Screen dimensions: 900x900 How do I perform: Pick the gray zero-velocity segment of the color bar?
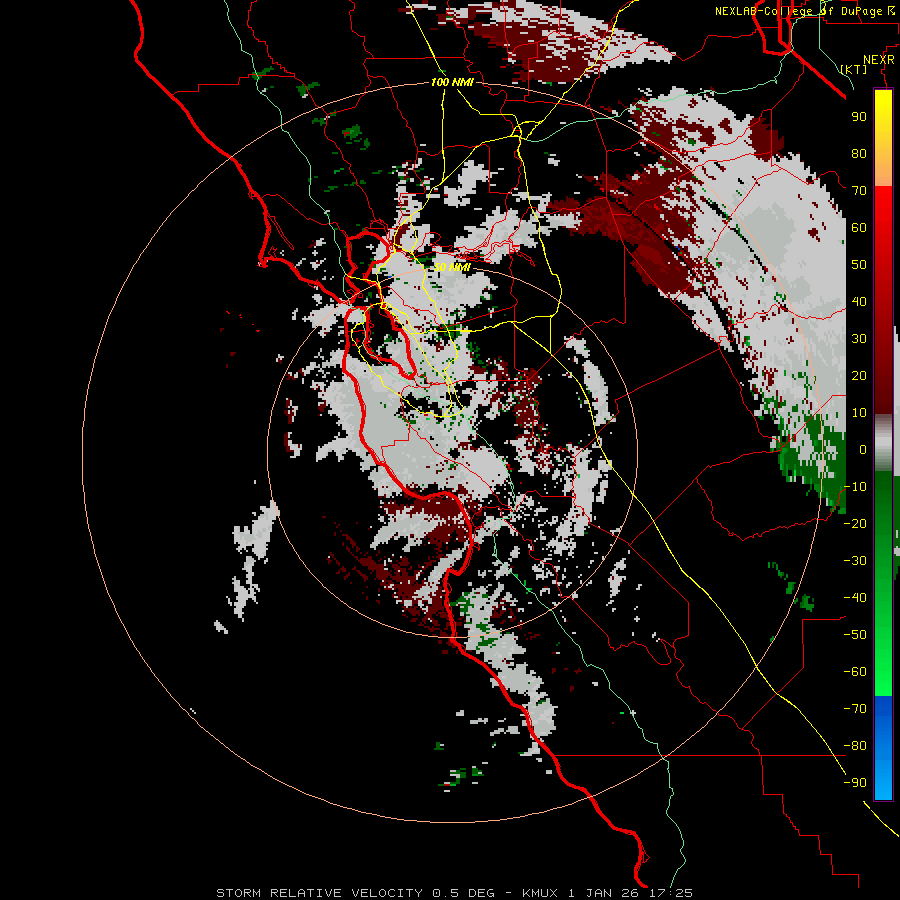pos(883,443)
